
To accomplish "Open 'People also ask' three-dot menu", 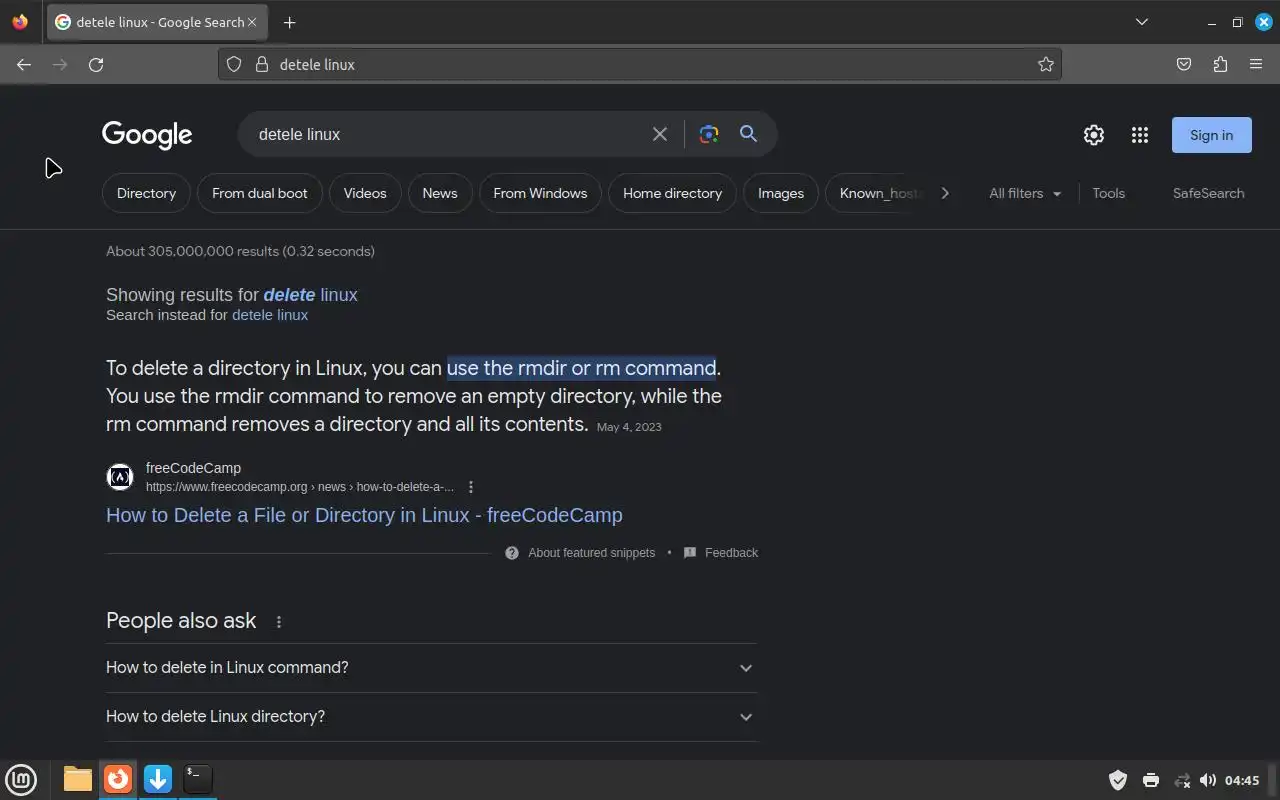I will pos(279,622).
